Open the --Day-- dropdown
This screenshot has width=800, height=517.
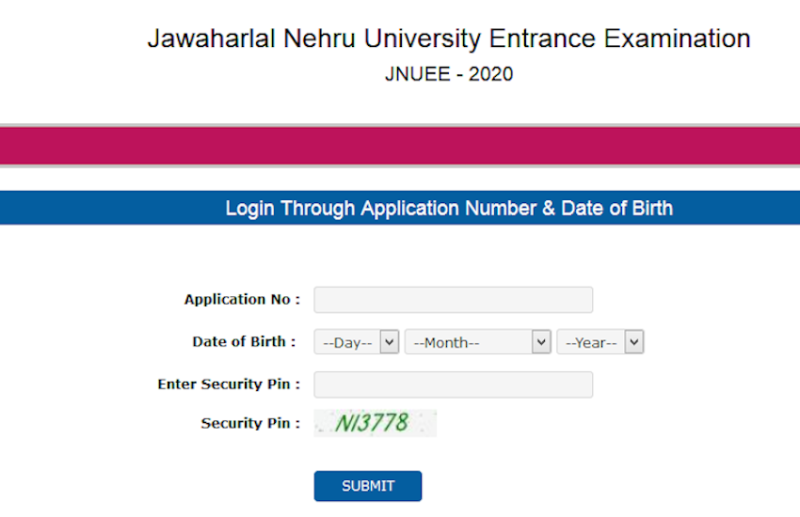pyautogui.click(x=356, y=342)
